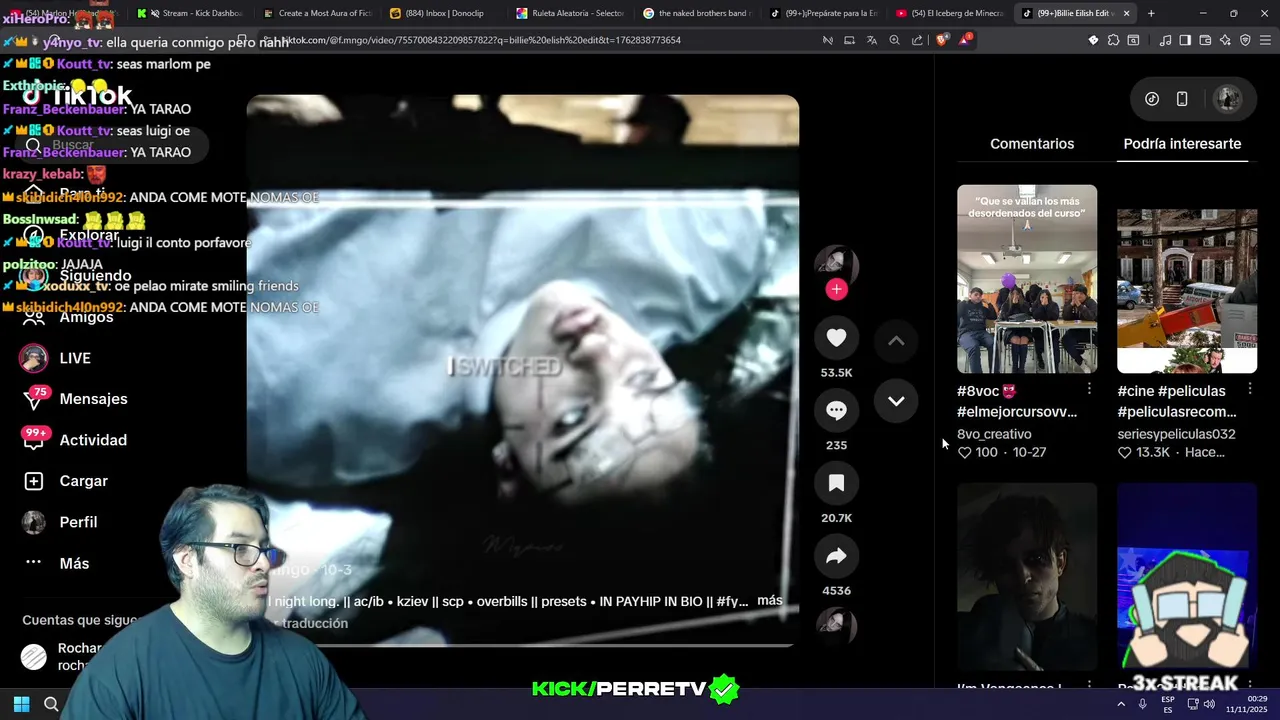Open the #8voc classroom video thumbnail

coord(1027,279)
